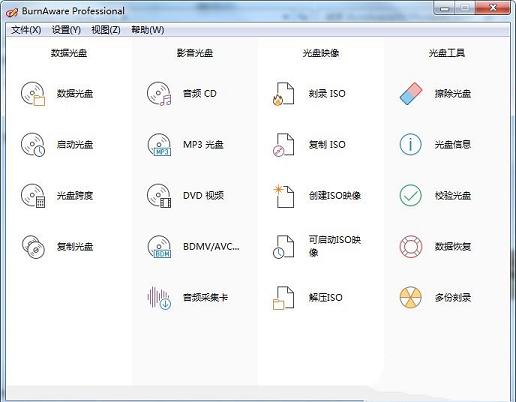Choose the 光盘跨度 label
The height and width of the screenshot is (402, 516).
[75, 196]
